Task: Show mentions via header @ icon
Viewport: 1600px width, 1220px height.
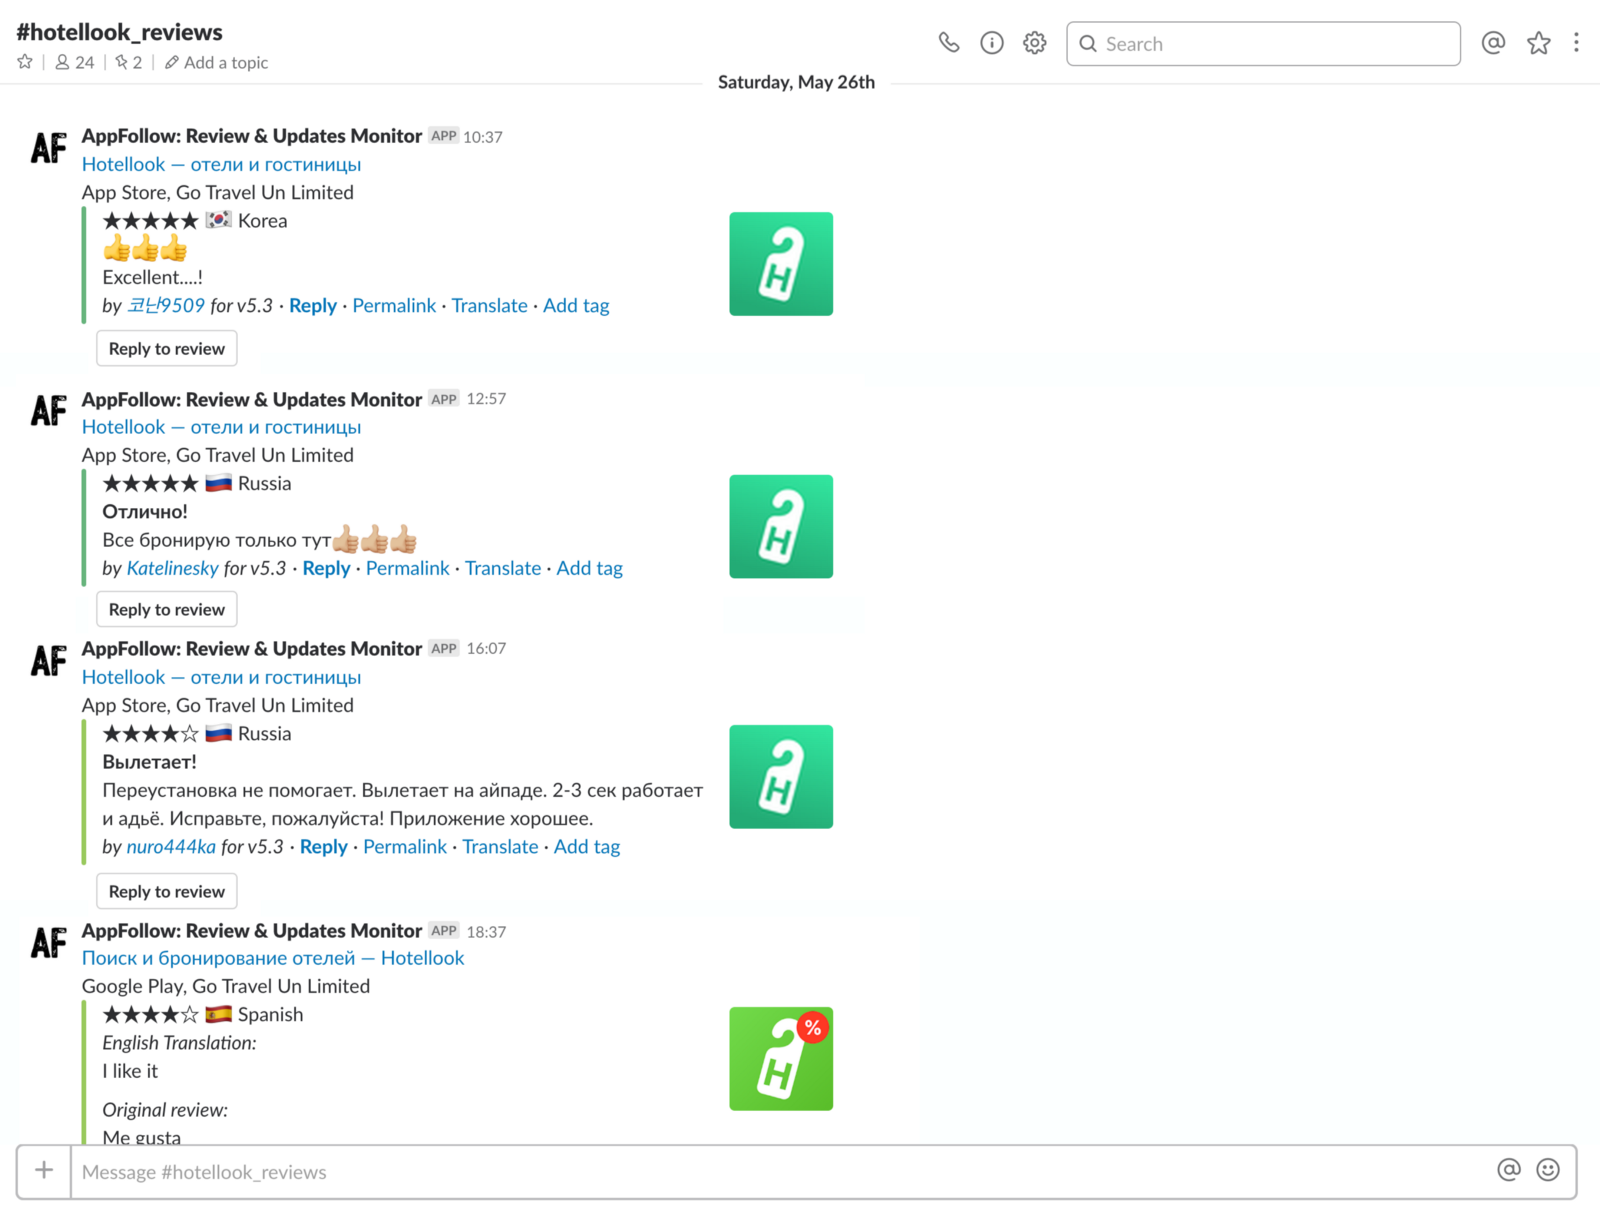Action: coord(1493,43)
